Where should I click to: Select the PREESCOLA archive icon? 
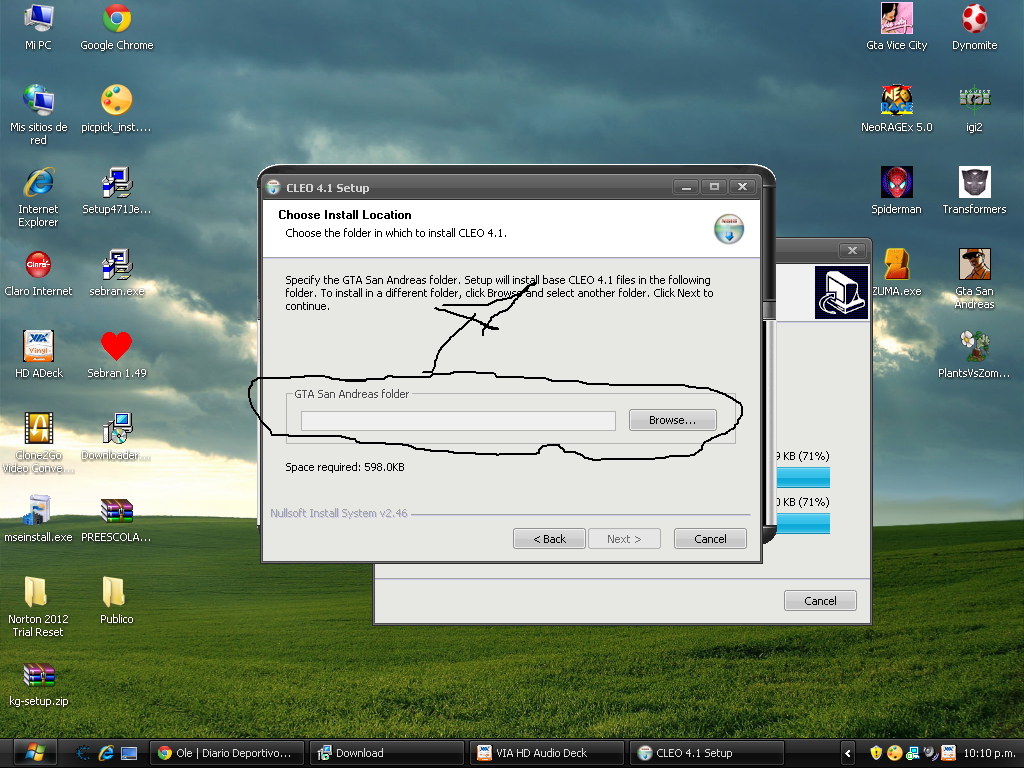pyautogui.click(x=117, y=519)
